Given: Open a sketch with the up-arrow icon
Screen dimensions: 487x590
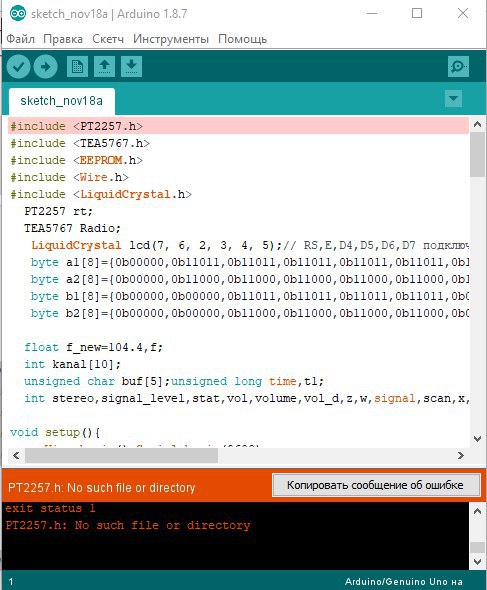Looking at the screenshot, I should tap(104, 67).
